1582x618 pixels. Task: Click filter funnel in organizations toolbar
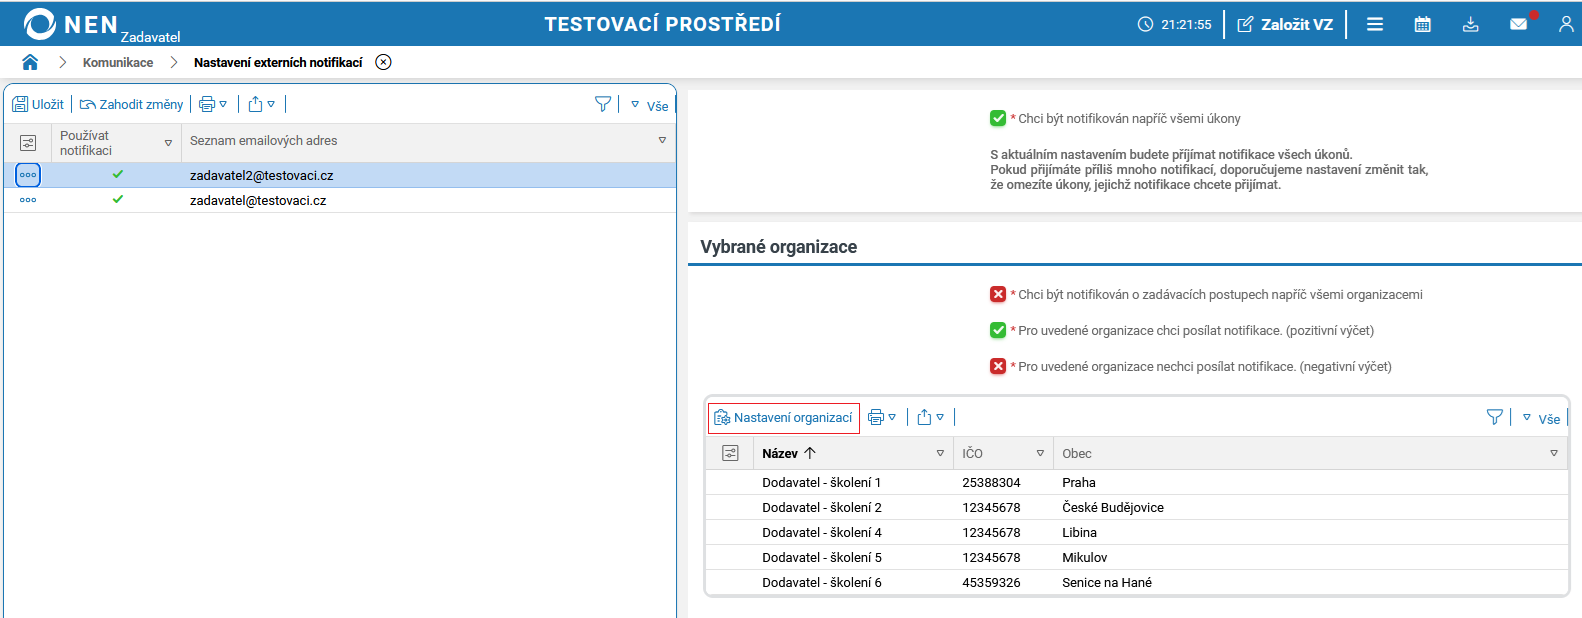pos(1495,417)
